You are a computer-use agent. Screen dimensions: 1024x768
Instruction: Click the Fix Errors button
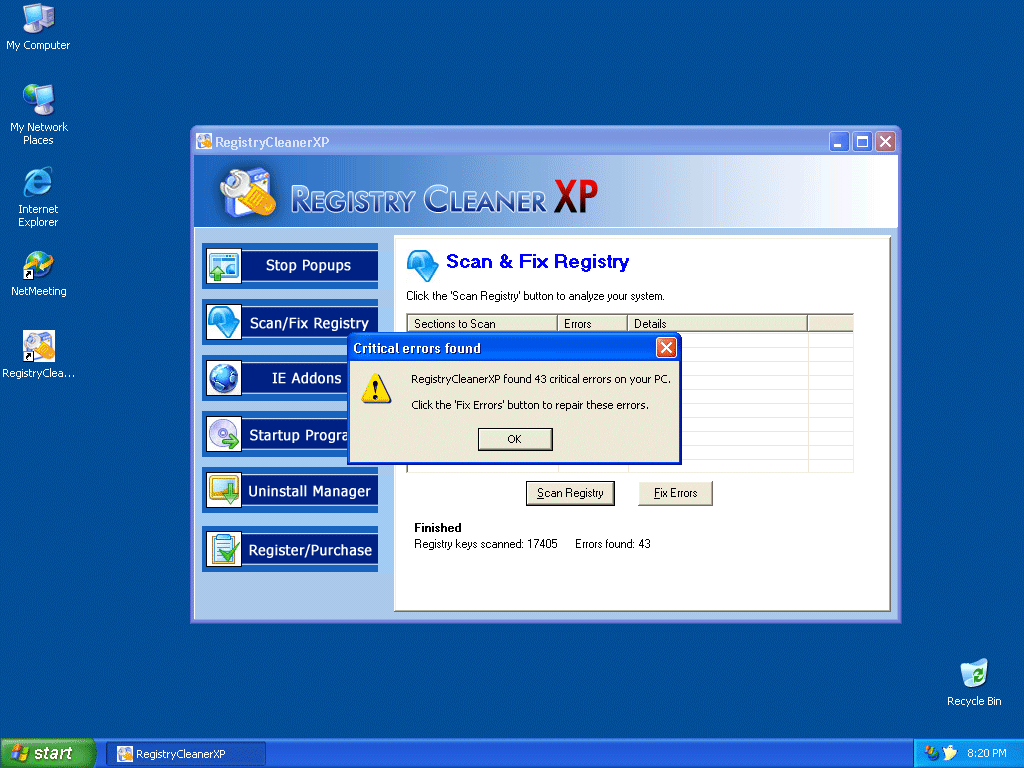pos(675,493)
